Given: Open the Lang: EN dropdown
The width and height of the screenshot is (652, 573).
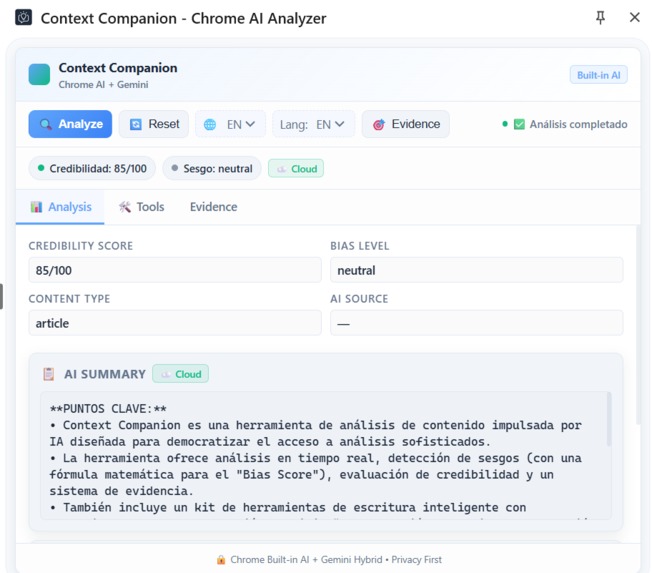Looking at the screenshot, I should [314, 124].
